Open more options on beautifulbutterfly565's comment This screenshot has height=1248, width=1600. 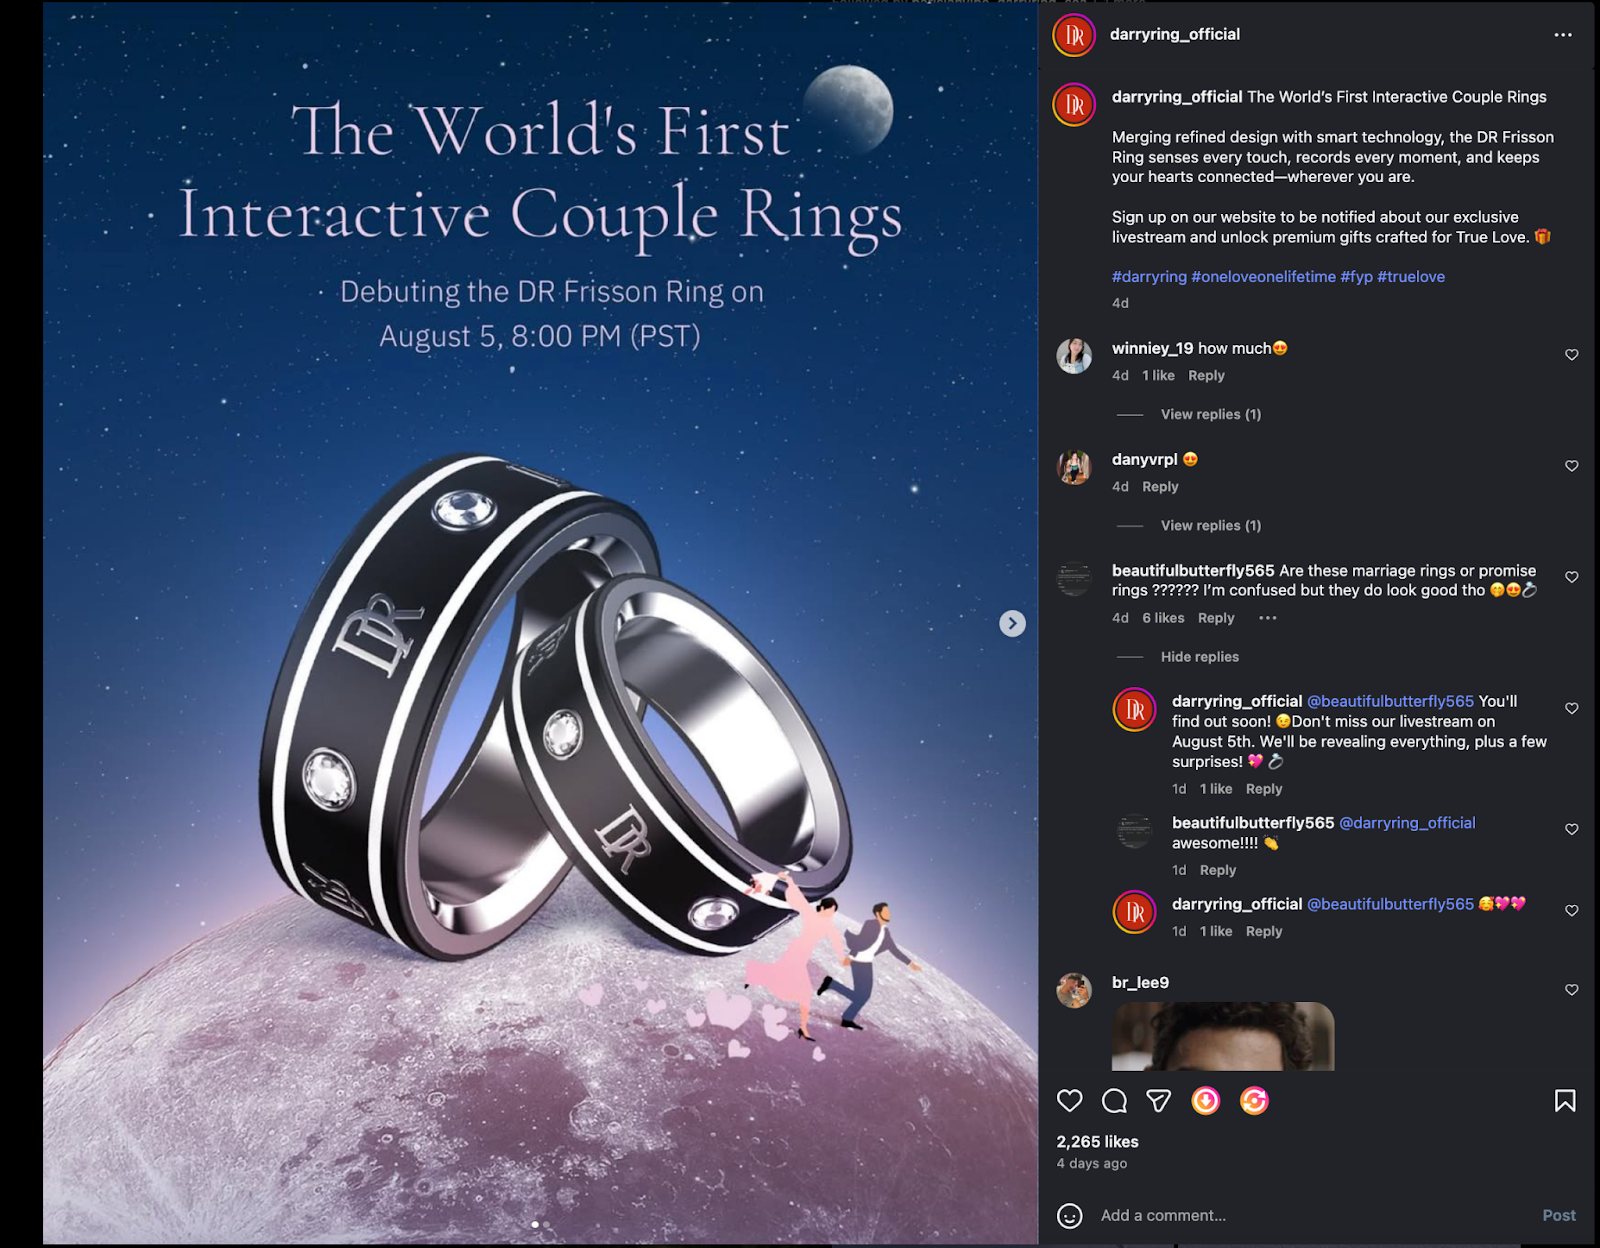click(x=1268, y=618)
